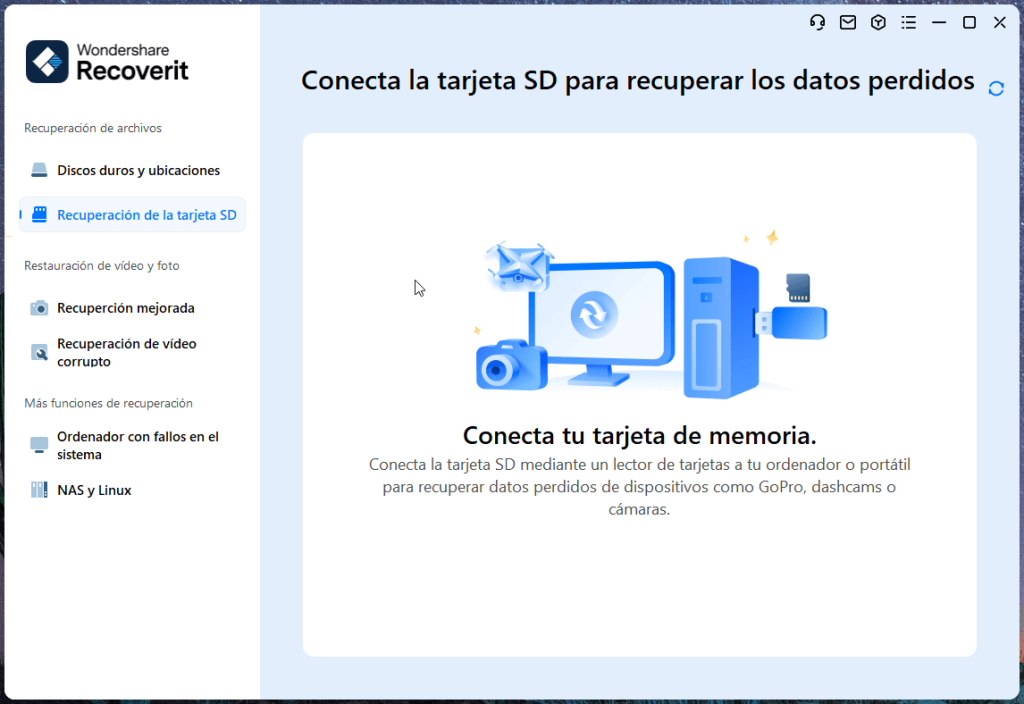The height and width of the screenshot is (704, 1024).
Task: Click 'Más funciones de recuperación' label
Action: point(108,403)
